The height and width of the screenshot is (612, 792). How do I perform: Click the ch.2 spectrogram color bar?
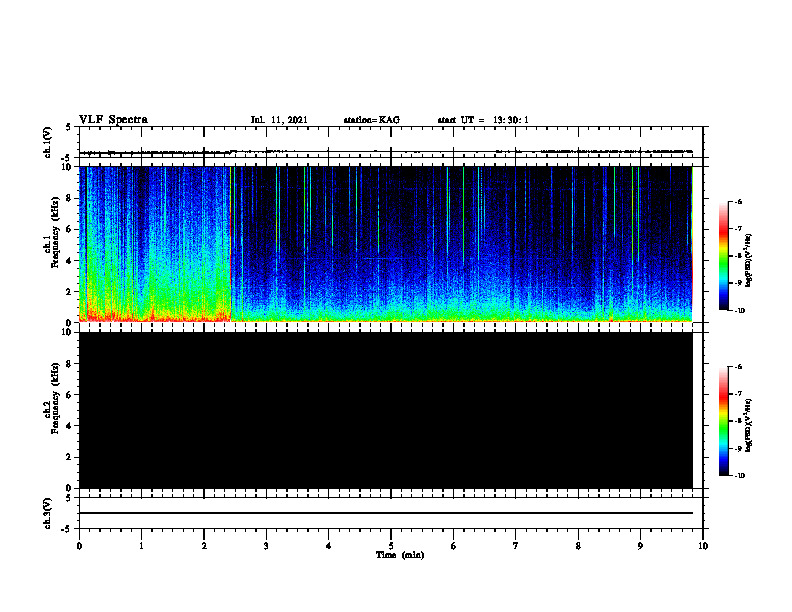pyautogui.click(x=724, y=421)
